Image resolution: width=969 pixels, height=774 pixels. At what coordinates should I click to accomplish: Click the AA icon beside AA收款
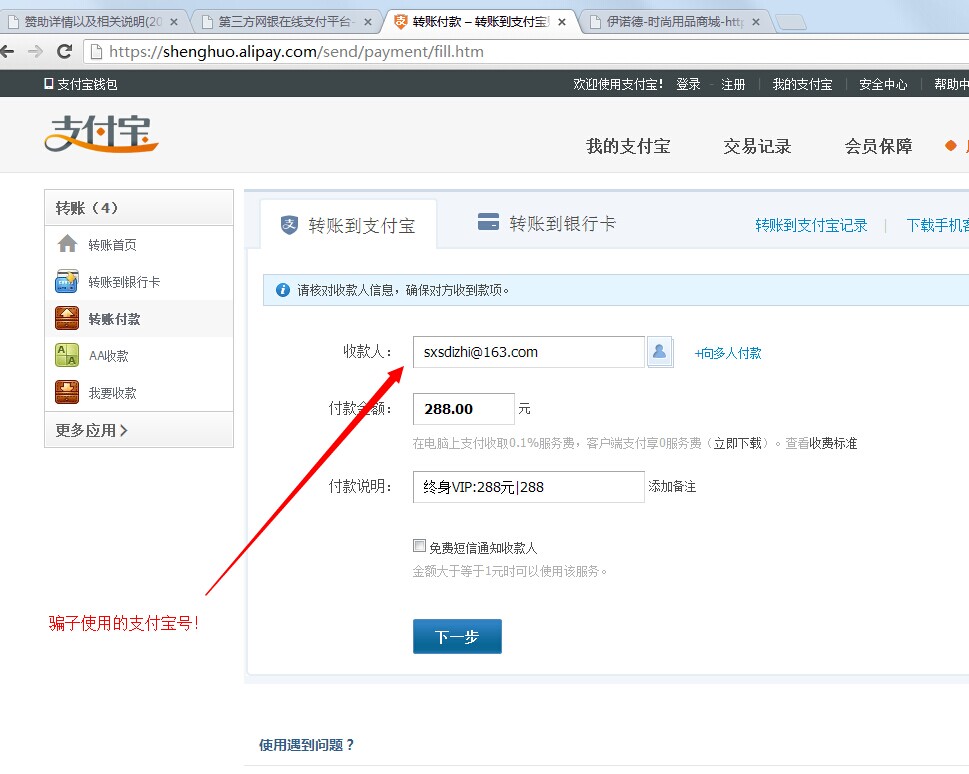[67, 355]
